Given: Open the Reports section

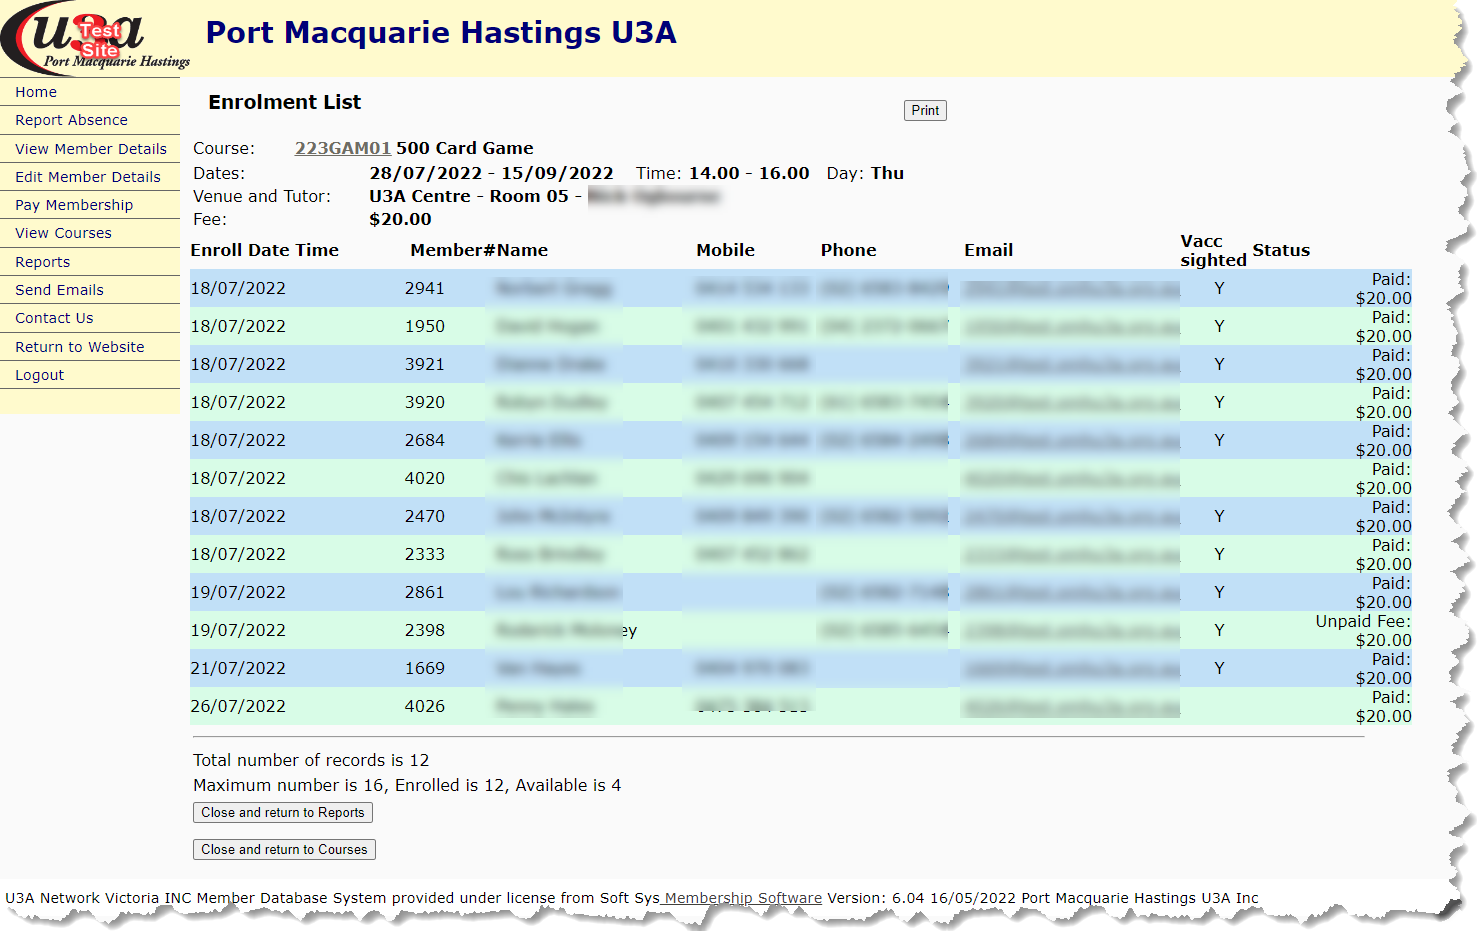Looking at the screenshot, I should point(42,261).
